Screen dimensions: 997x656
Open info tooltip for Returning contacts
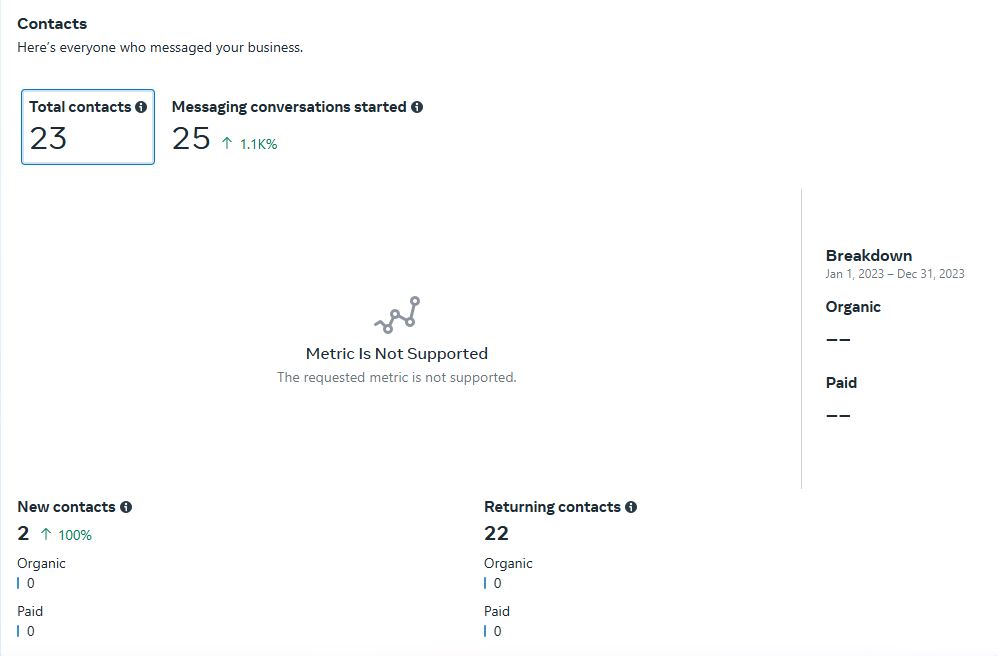(x=631, y=507)
